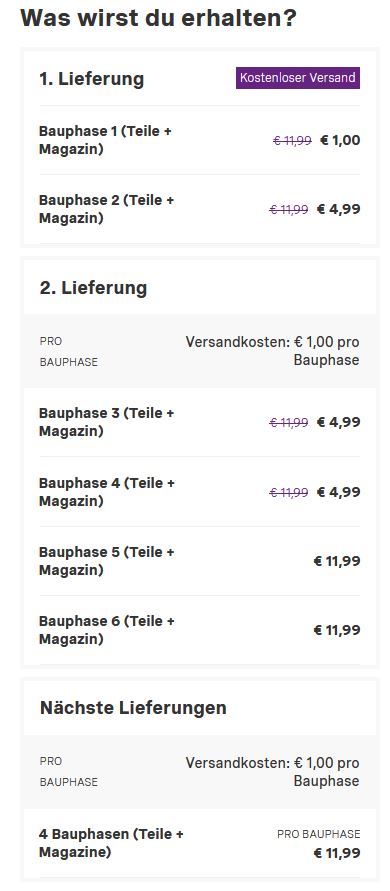The width and height of the screenshot is (390, 891).
Task: Select the 1. Lieferung heading
Action: pyautogui.click(x=92, y=79)
